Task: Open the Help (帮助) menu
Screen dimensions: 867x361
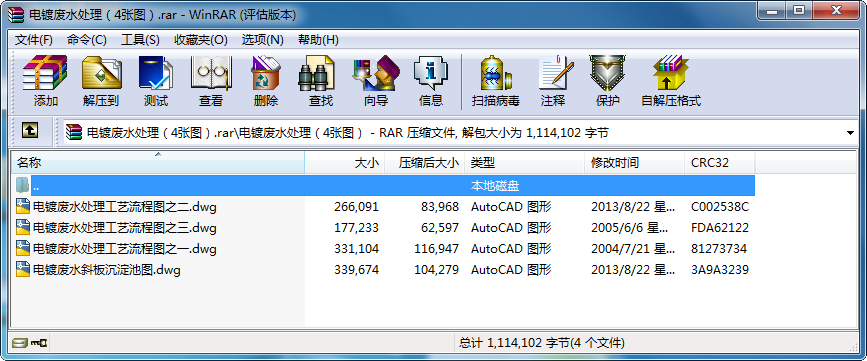Action: 318,40
